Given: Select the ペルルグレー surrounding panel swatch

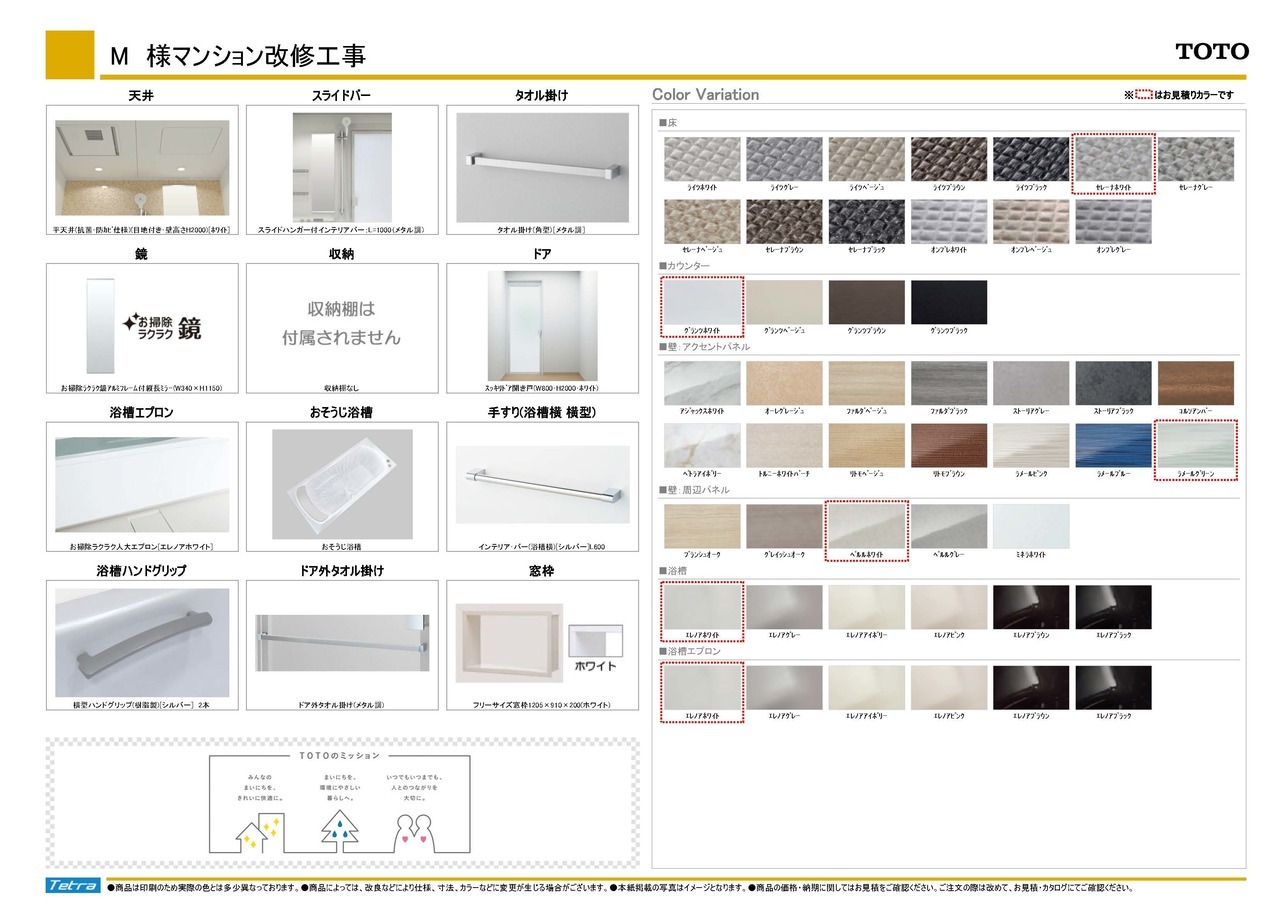Looking at the screenshot, I should pos(949,526).
